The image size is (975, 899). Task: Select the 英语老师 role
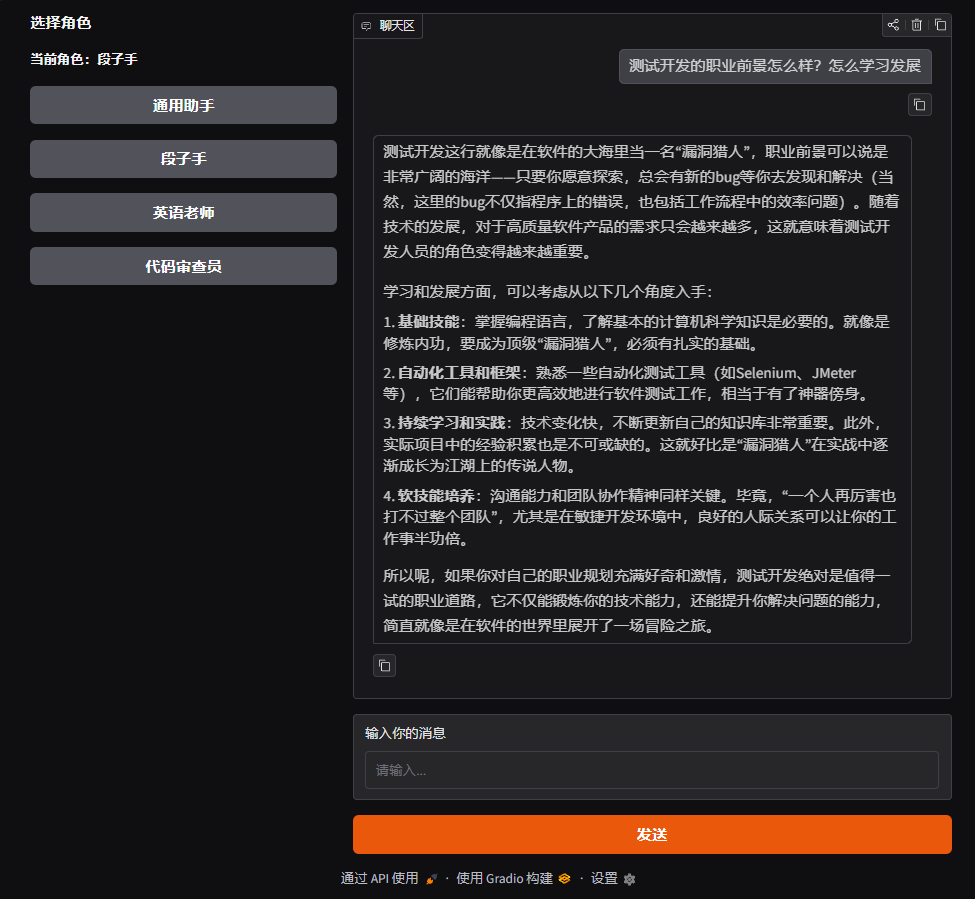pos(183,212)
